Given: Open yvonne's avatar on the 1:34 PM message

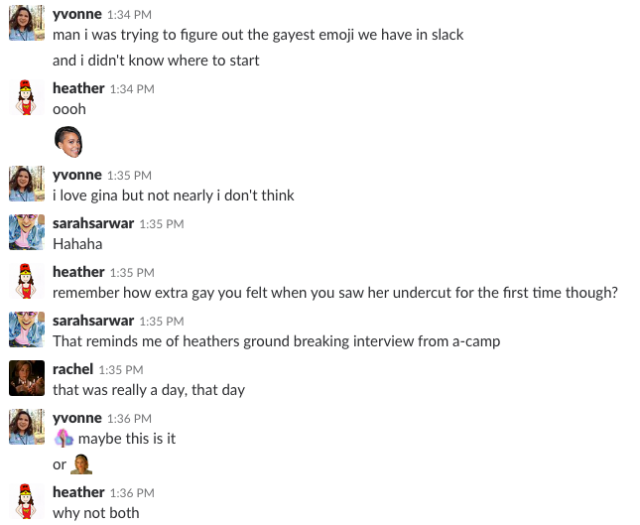Looking at the screenshot, I should (27, 23).
